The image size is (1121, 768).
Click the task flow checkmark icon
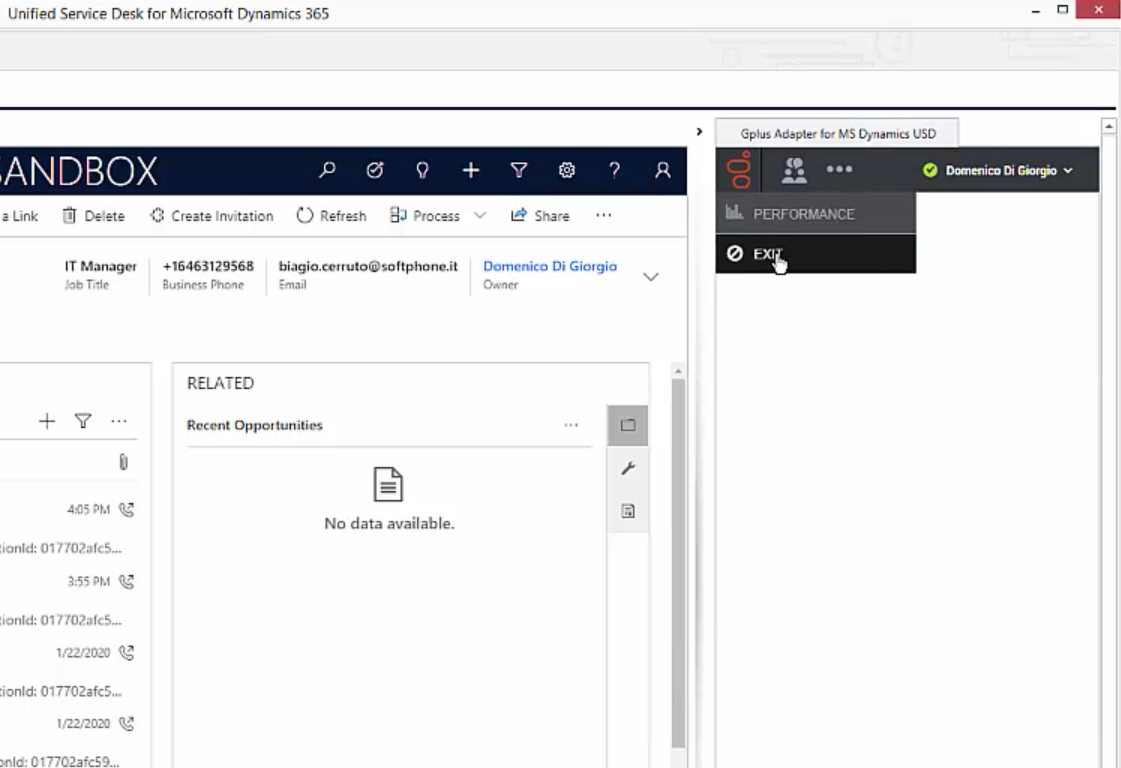pyautogui.click(x=375, y=170)
